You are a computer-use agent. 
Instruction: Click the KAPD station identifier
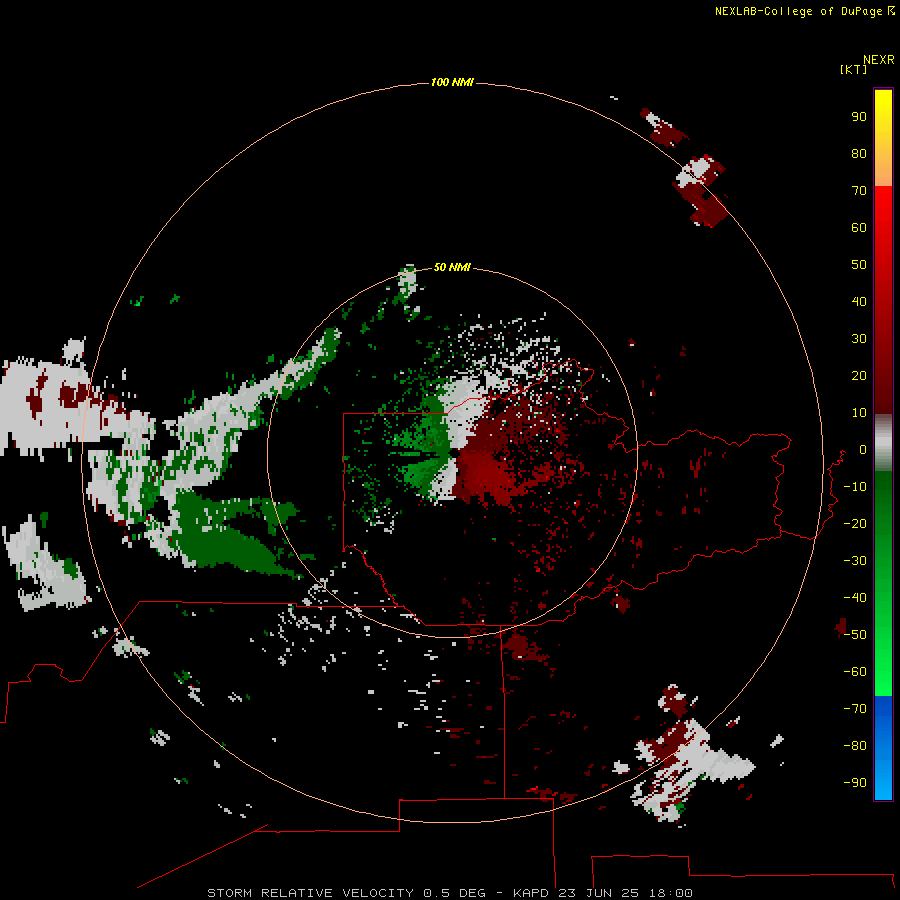pyautogui.click(x=533, y=893)
